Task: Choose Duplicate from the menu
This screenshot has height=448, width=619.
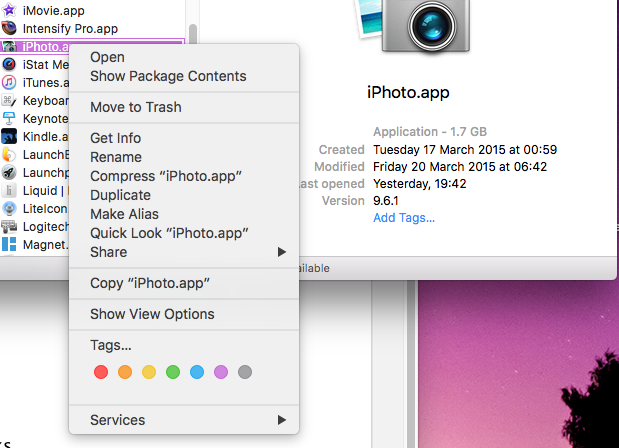Action: tap(184, 195)
